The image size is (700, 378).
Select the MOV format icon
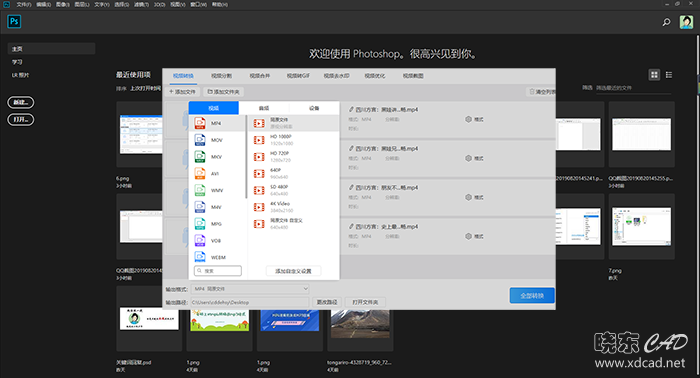coord(200,140)
